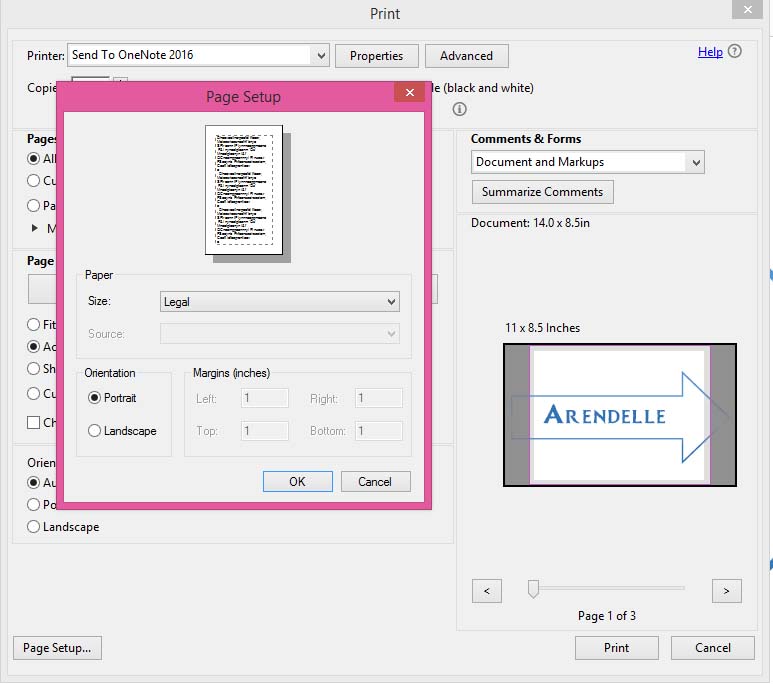Click Summarize Comments button
This screenshot has width=773, height=684.
click(542, 192)
